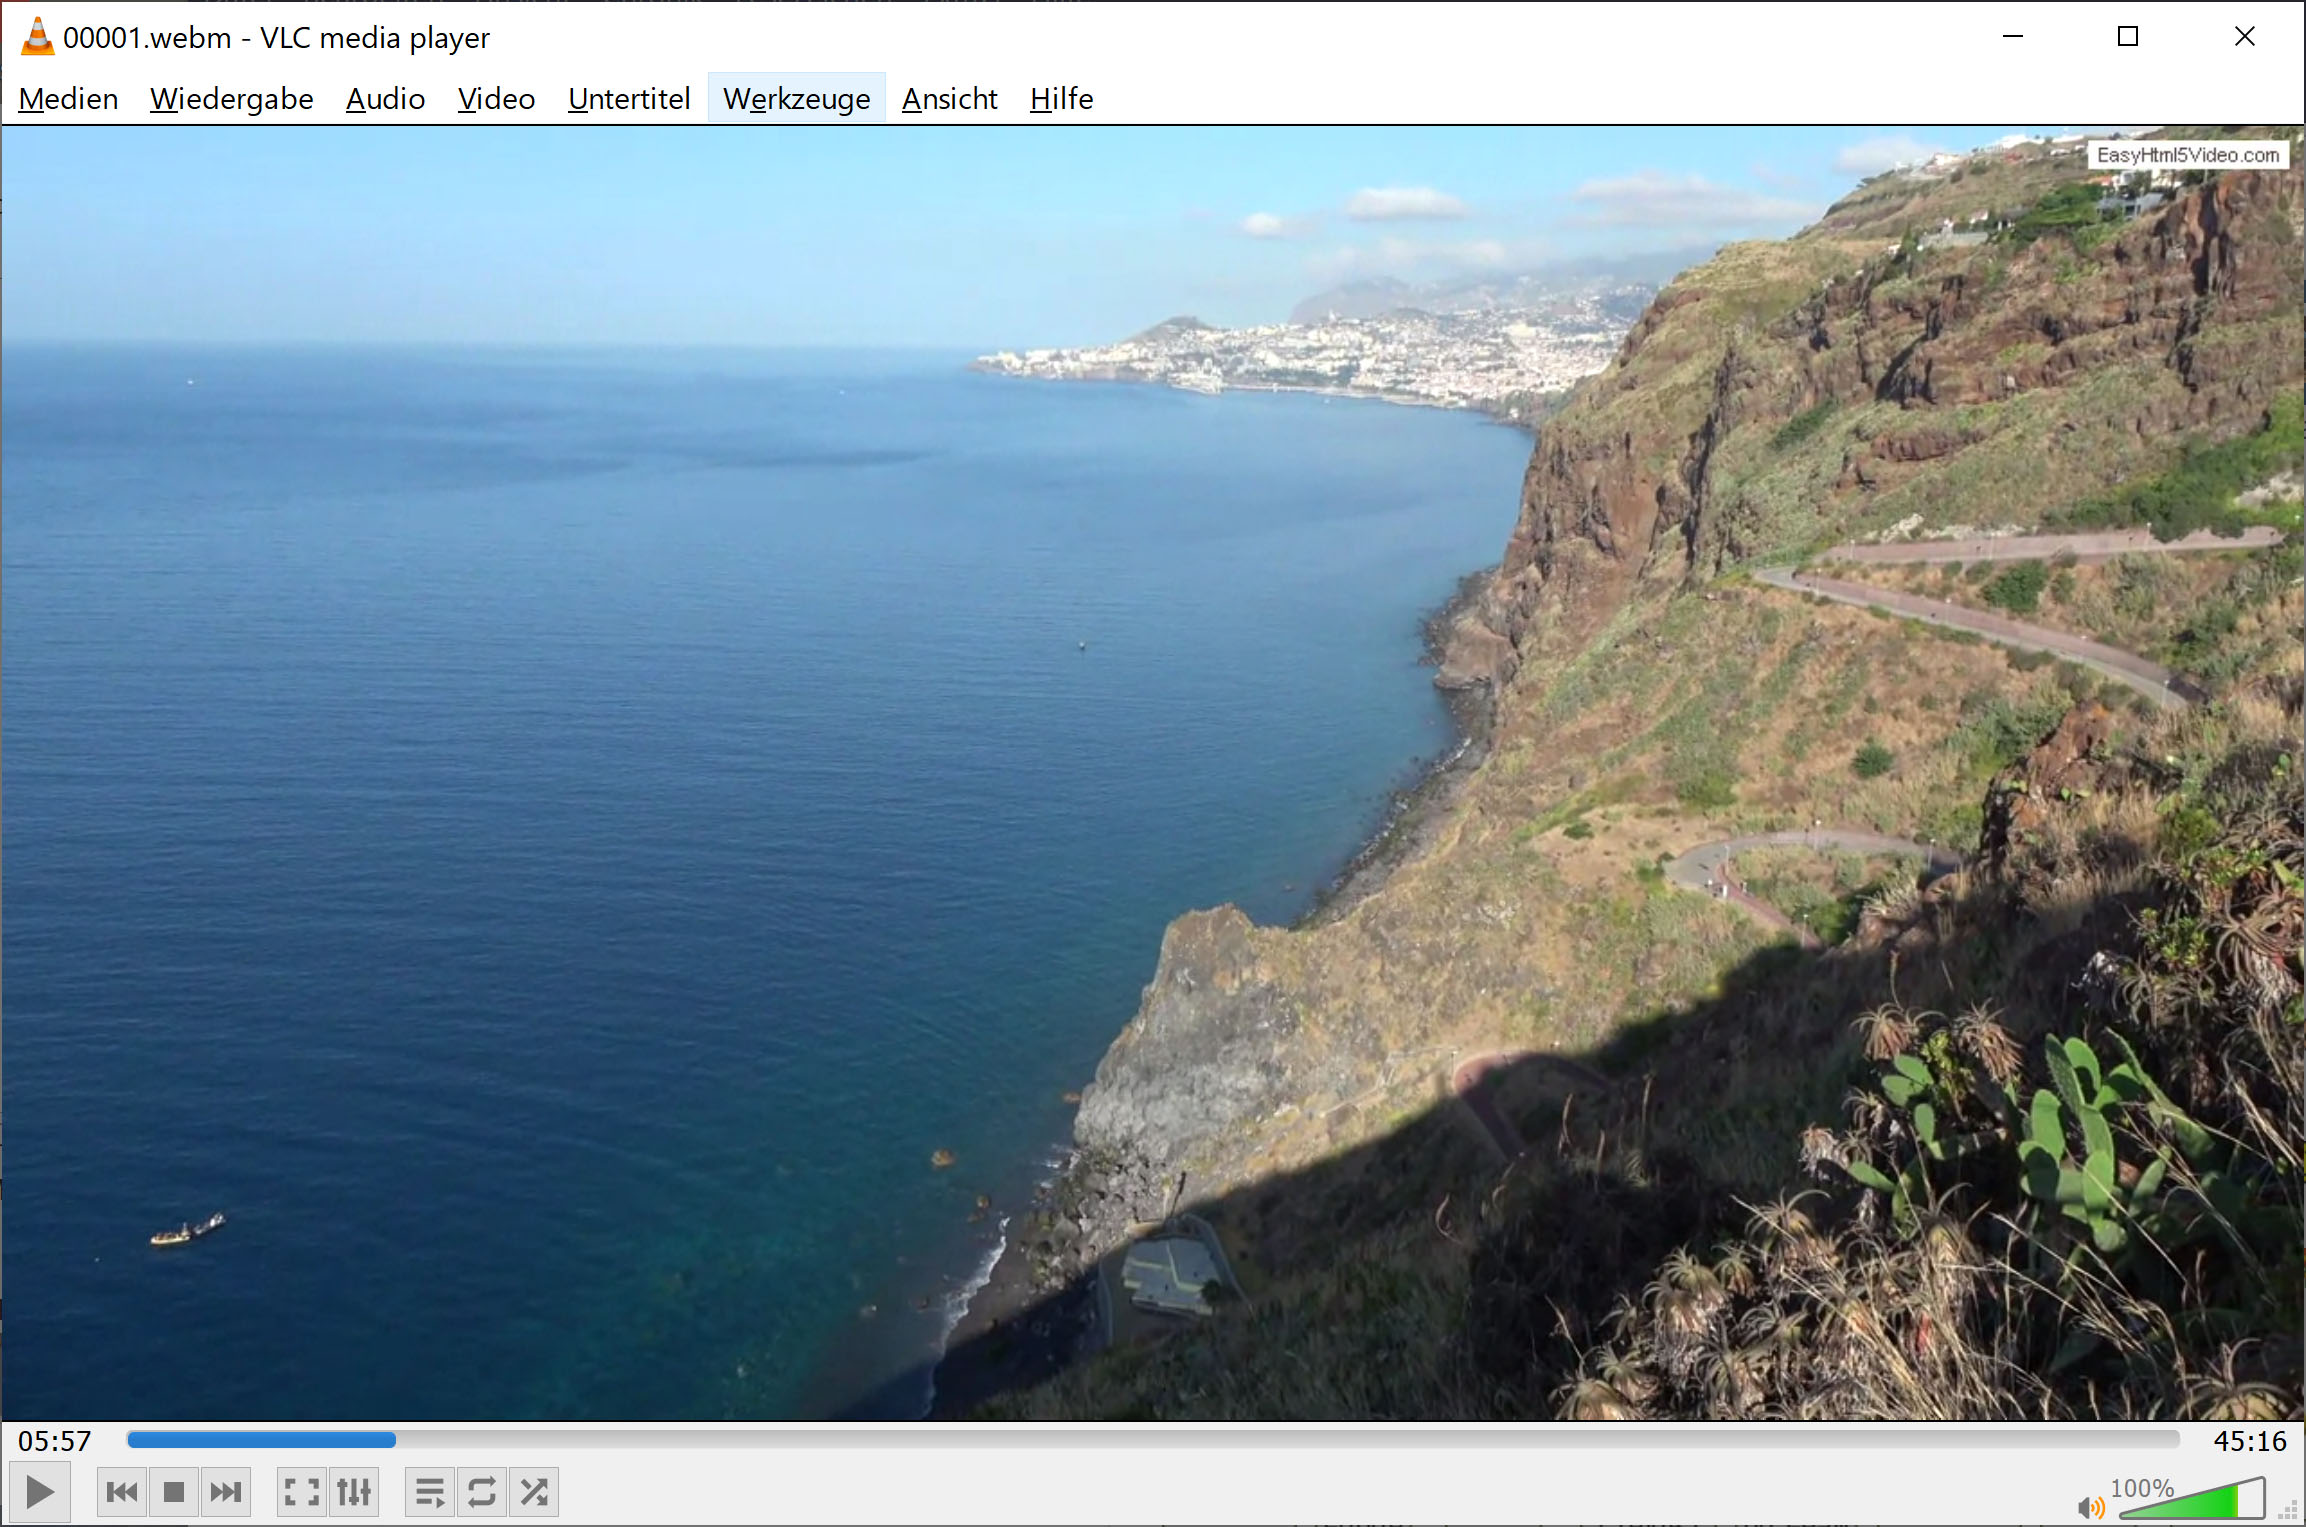Seek within the blue progress bar

(1150, 1440)
